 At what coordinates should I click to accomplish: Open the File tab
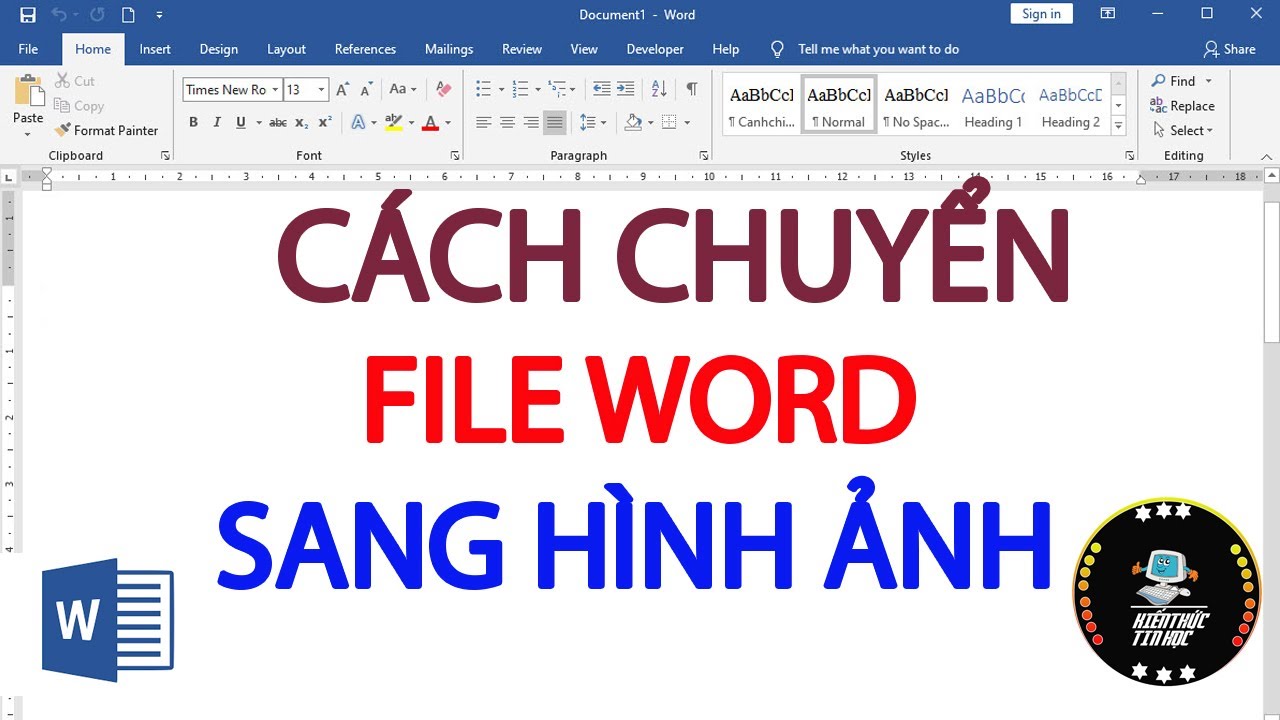(28, 49)
